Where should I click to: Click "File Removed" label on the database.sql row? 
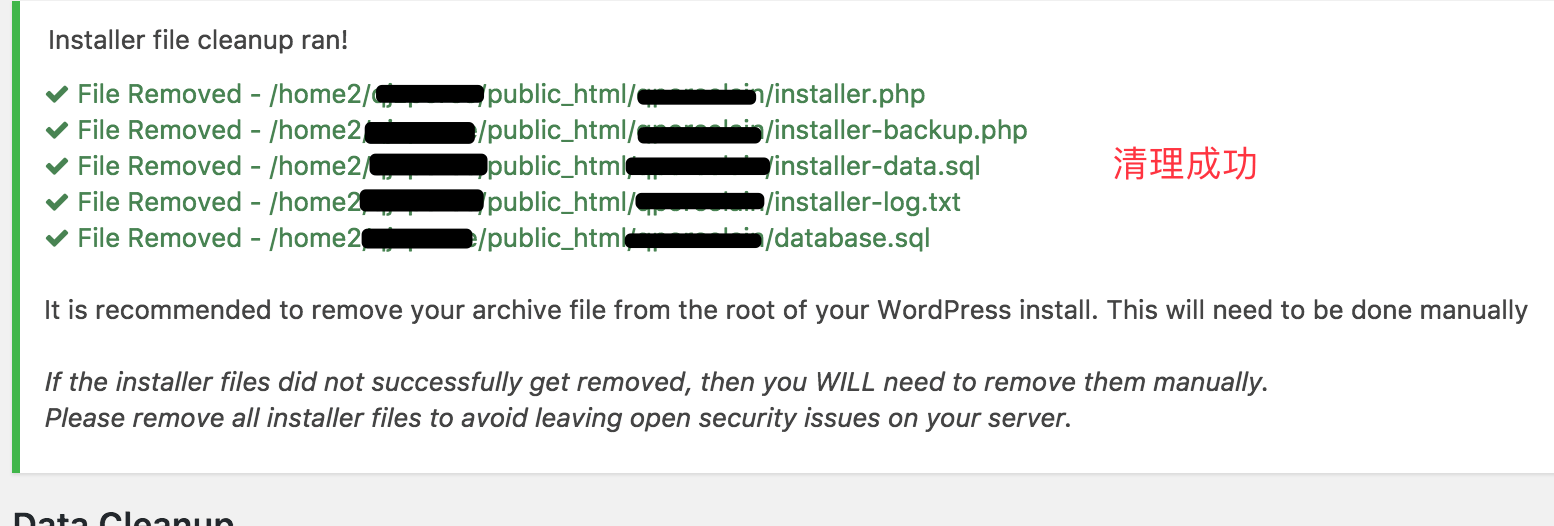pyautogui.click(x=159, y=239)
